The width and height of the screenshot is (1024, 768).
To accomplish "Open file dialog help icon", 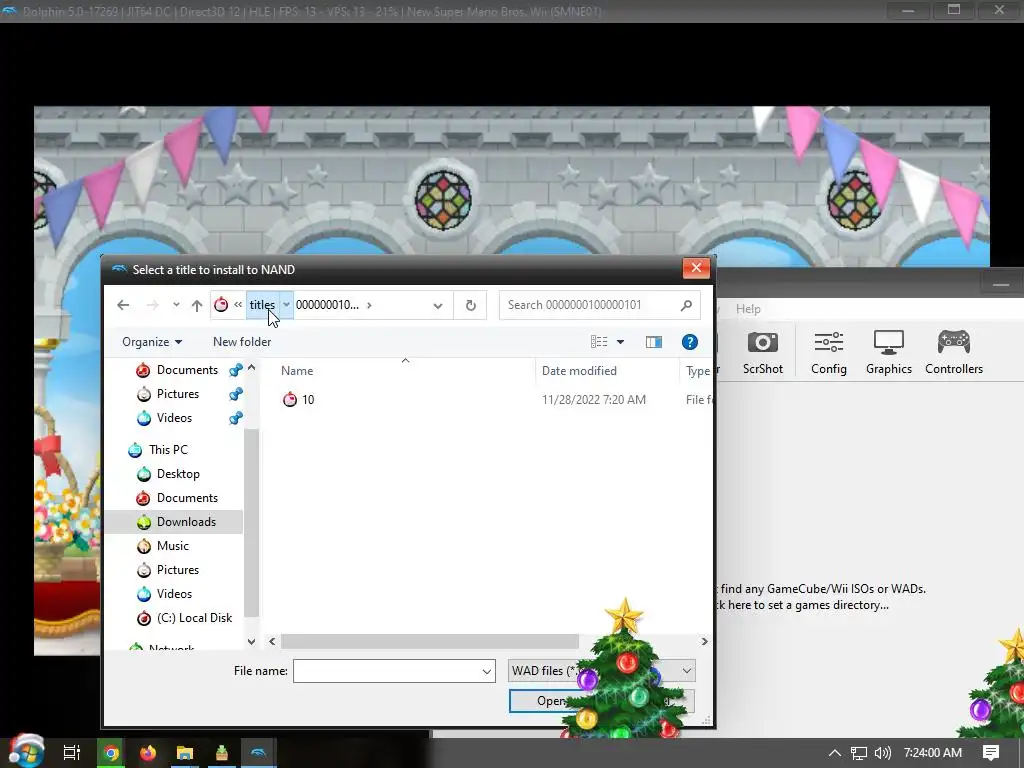I will 690,342.
